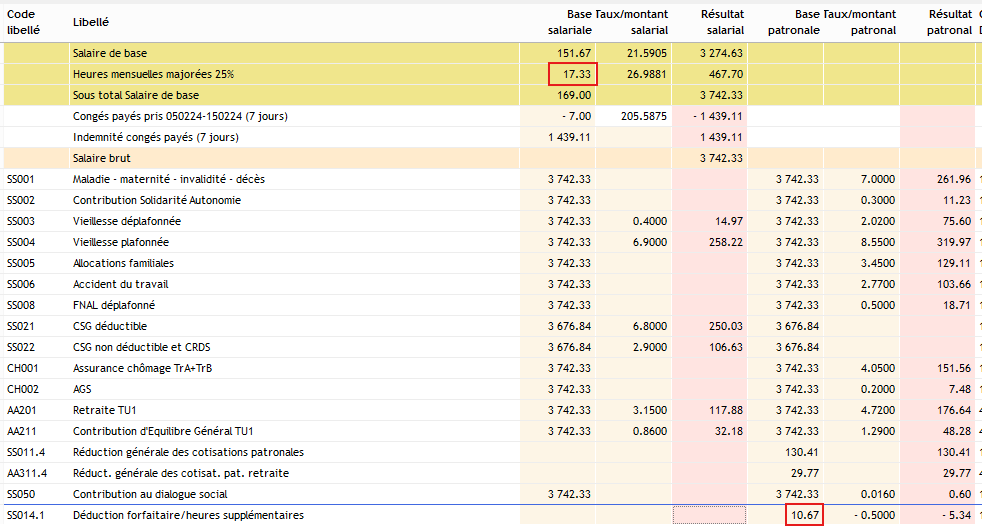Select the "Salaire de base" row label

pos(109,53)
